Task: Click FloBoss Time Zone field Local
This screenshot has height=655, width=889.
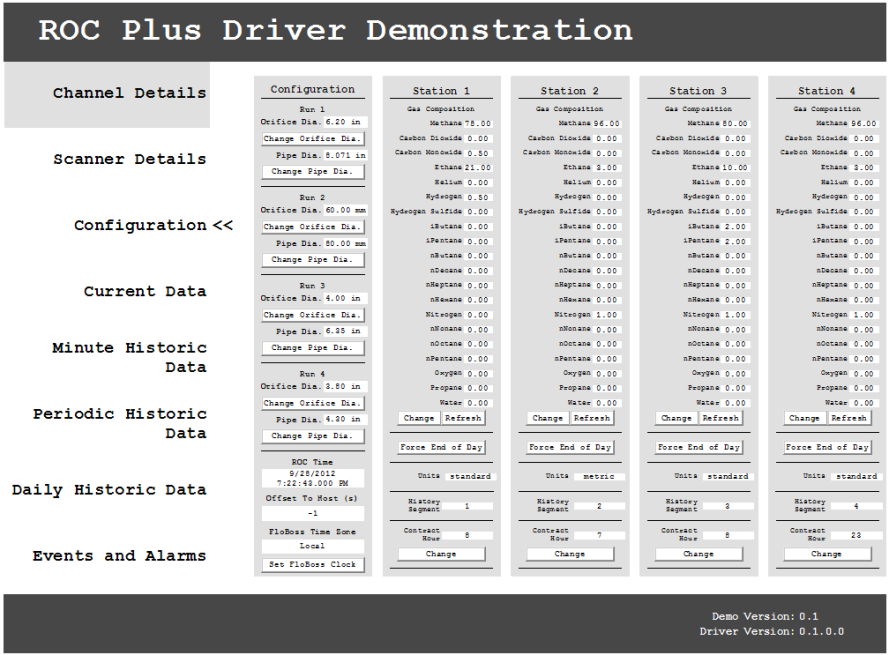Action: point(312,546)
